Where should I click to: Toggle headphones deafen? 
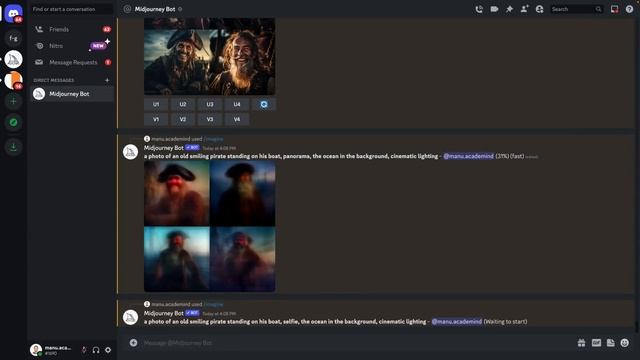click(96, 350)
